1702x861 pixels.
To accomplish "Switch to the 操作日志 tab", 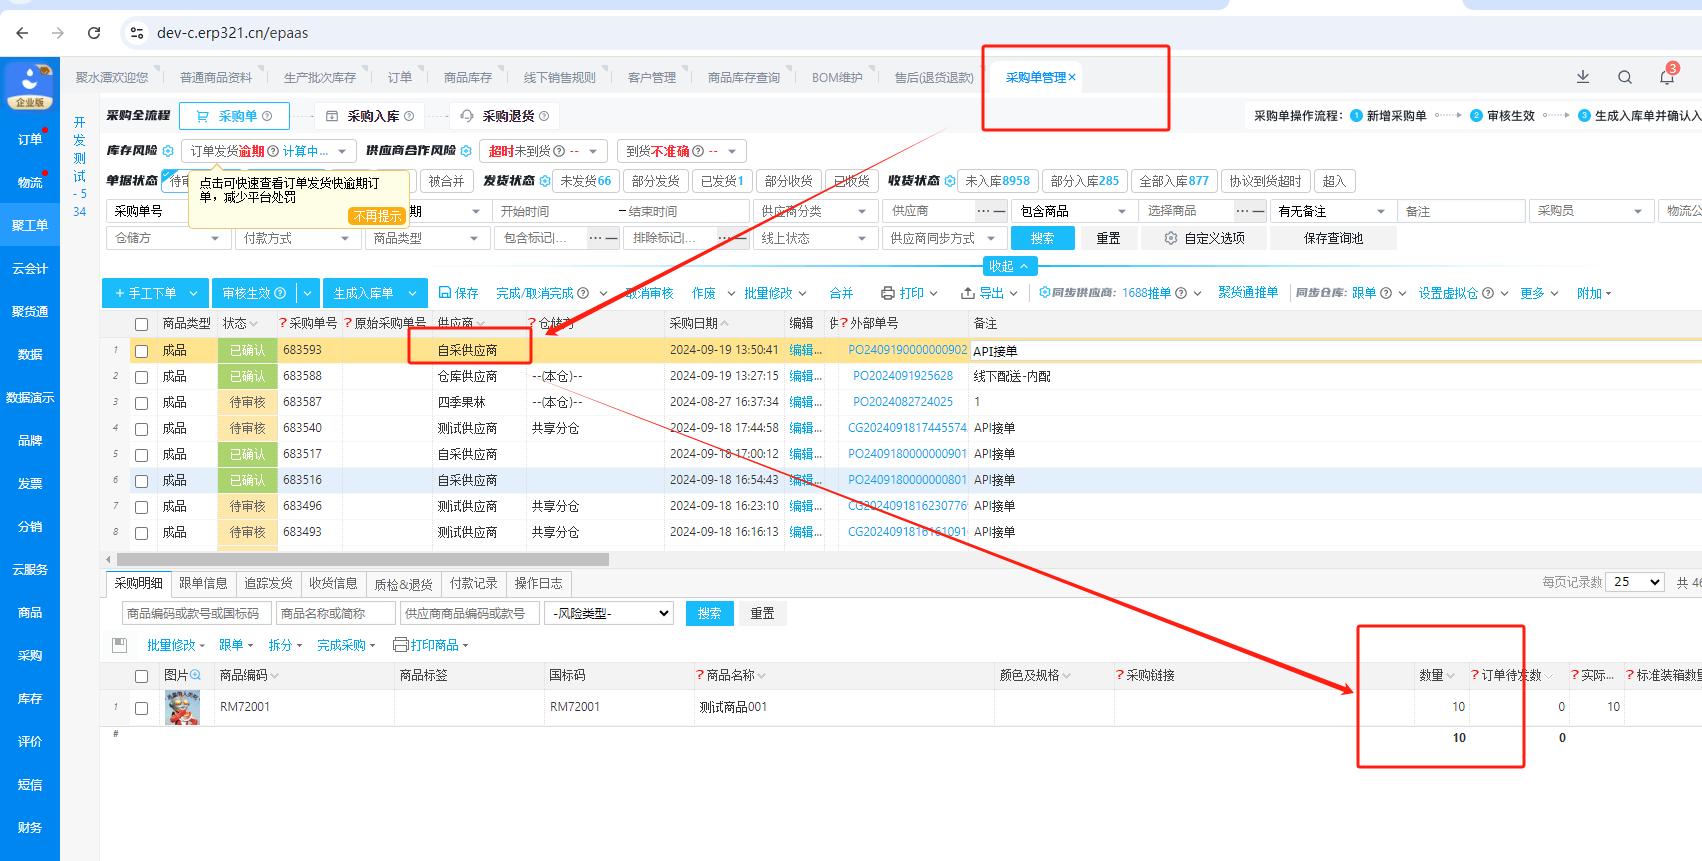I will click(x=538, y=583).
